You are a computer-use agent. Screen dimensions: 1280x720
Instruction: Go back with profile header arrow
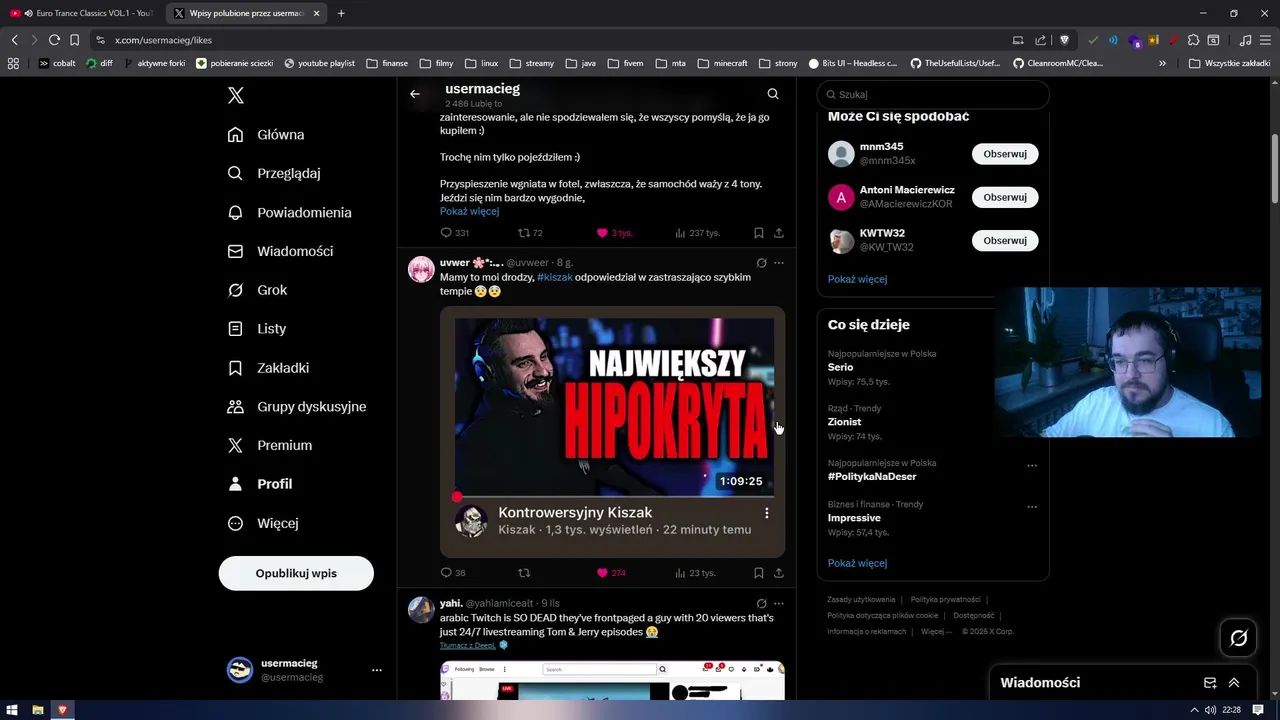pos(415,94)
